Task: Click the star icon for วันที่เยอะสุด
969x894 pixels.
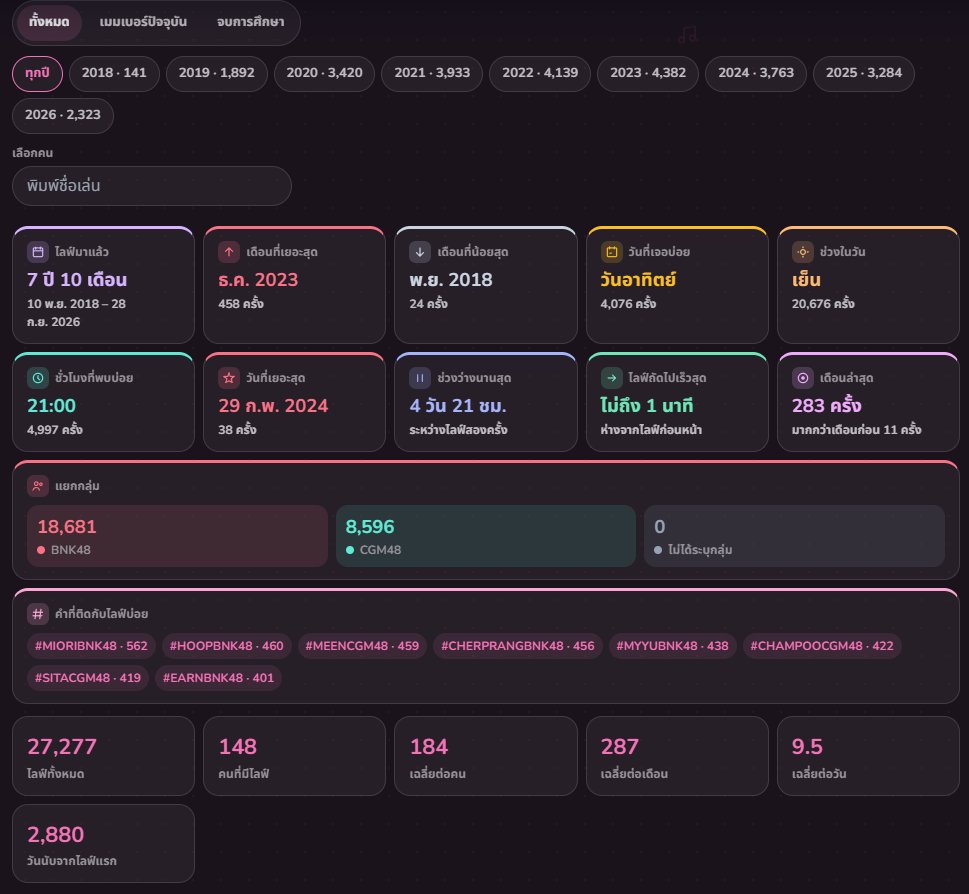Action: 229,377
